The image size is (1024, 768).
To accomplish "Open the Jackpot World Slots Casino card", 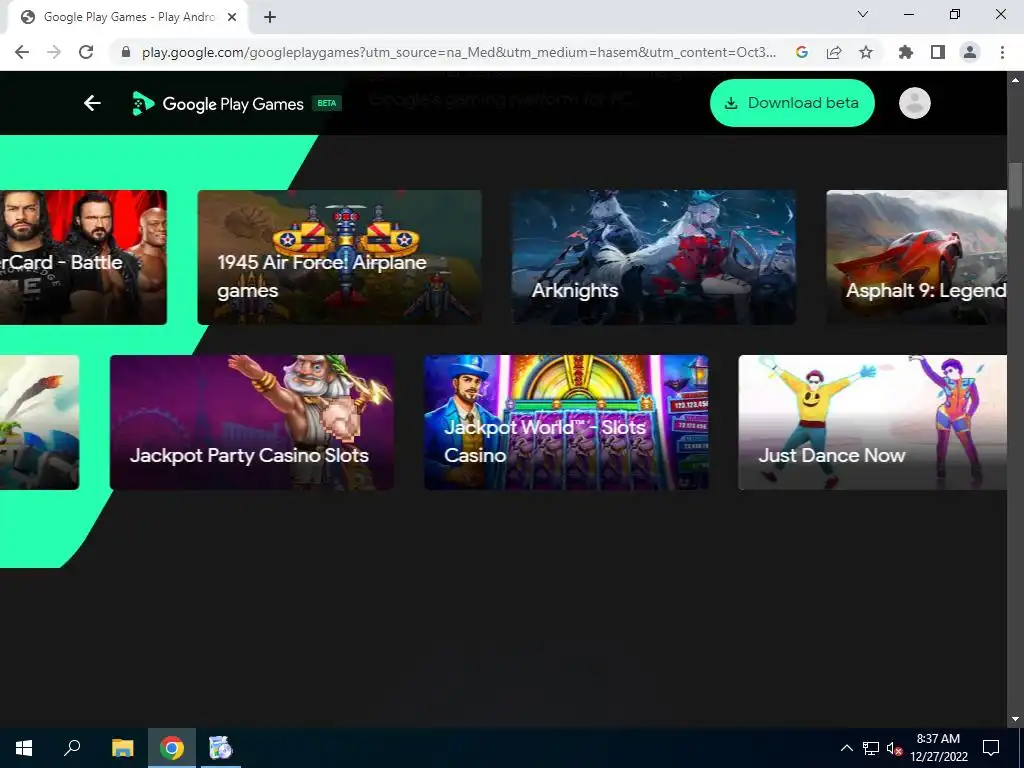I will pos(566,423).
